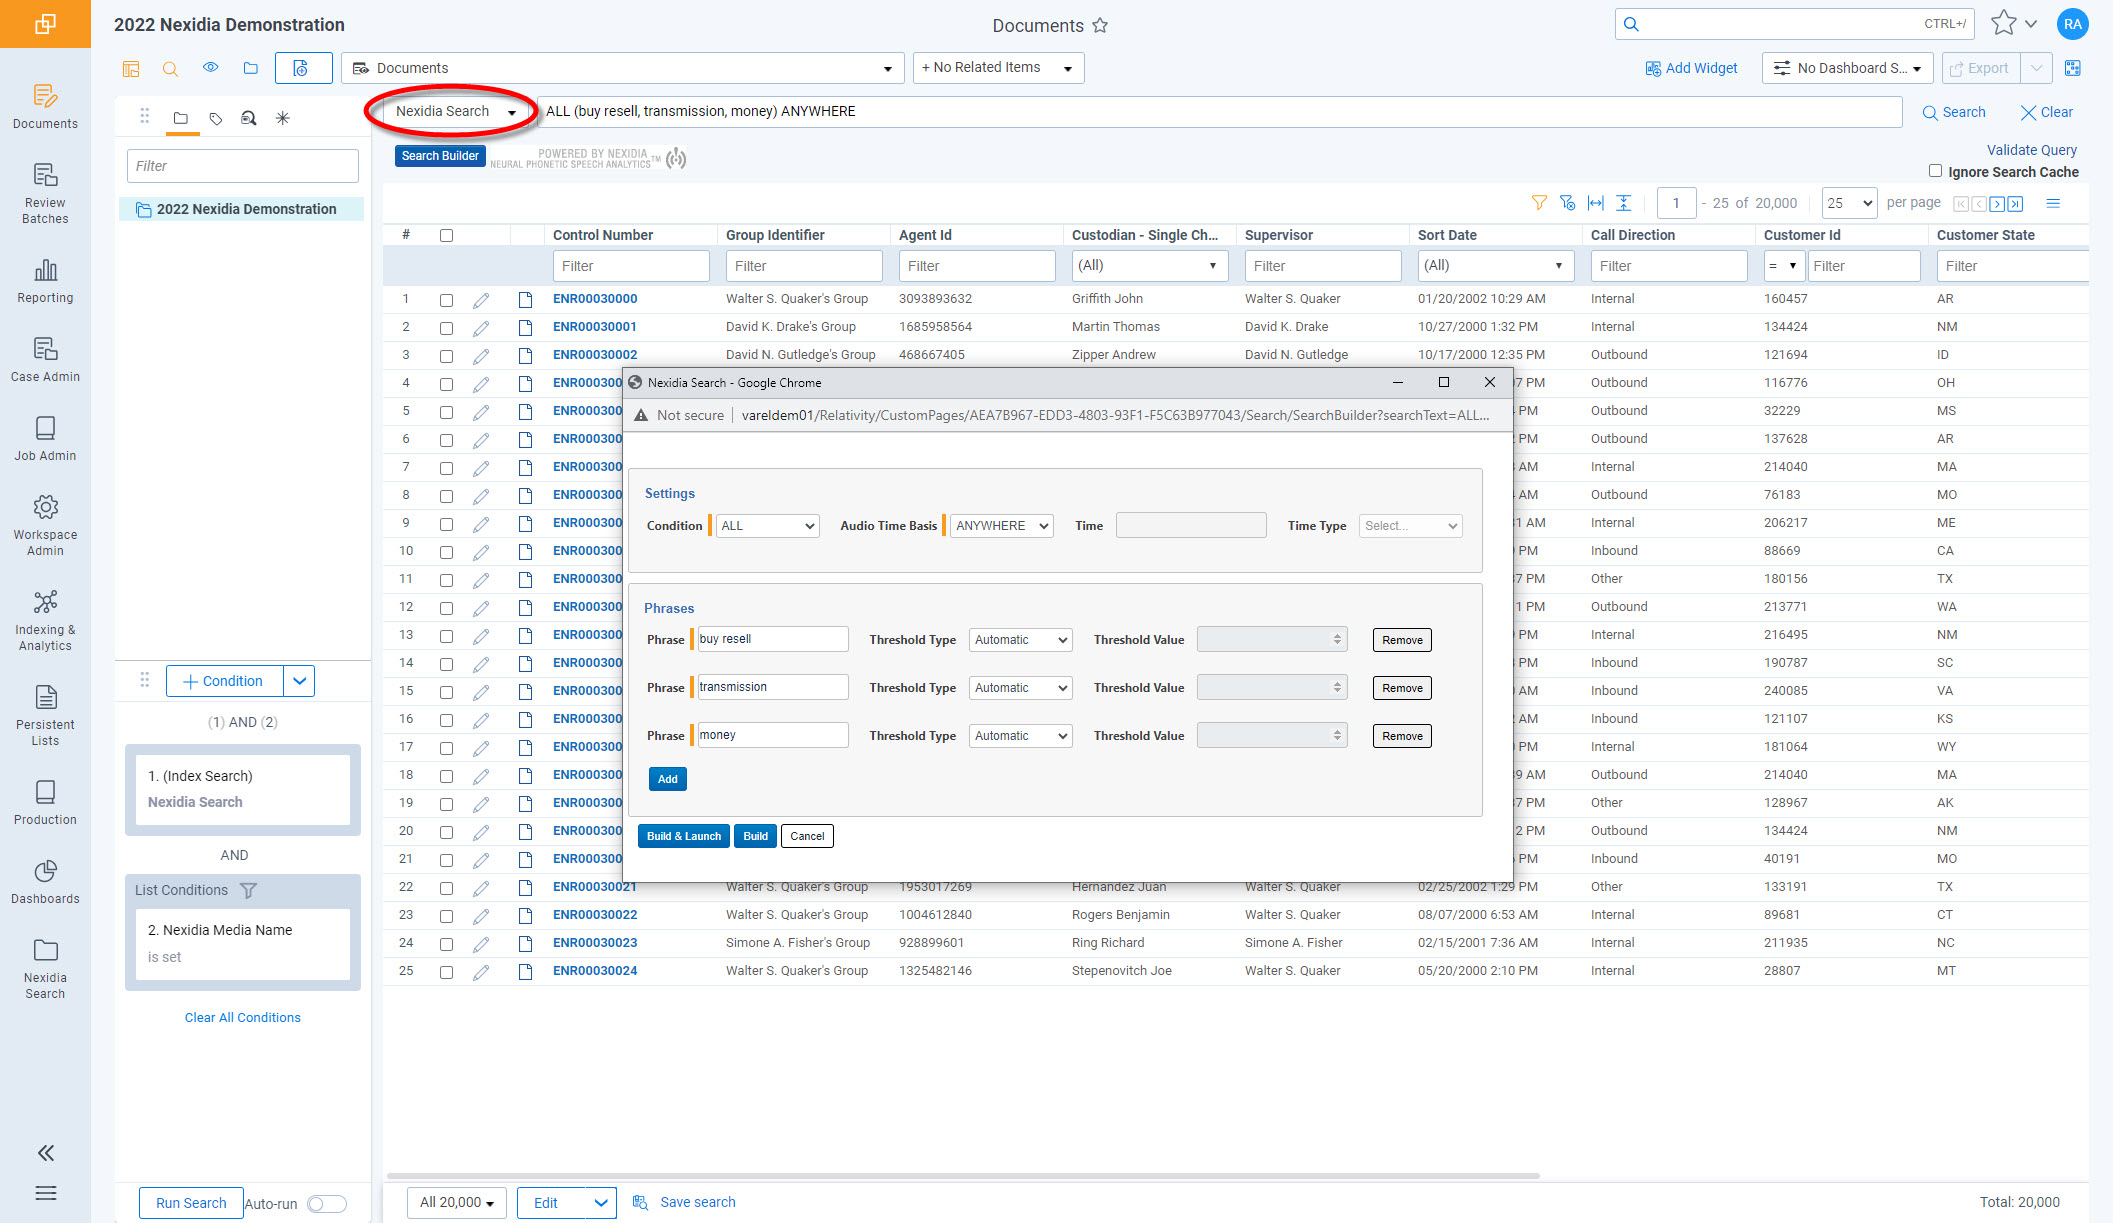Viewport: 2113px width, 1223px height.
Task: Open the Condition ALL dropdown
Action: (x=768, y=526)
